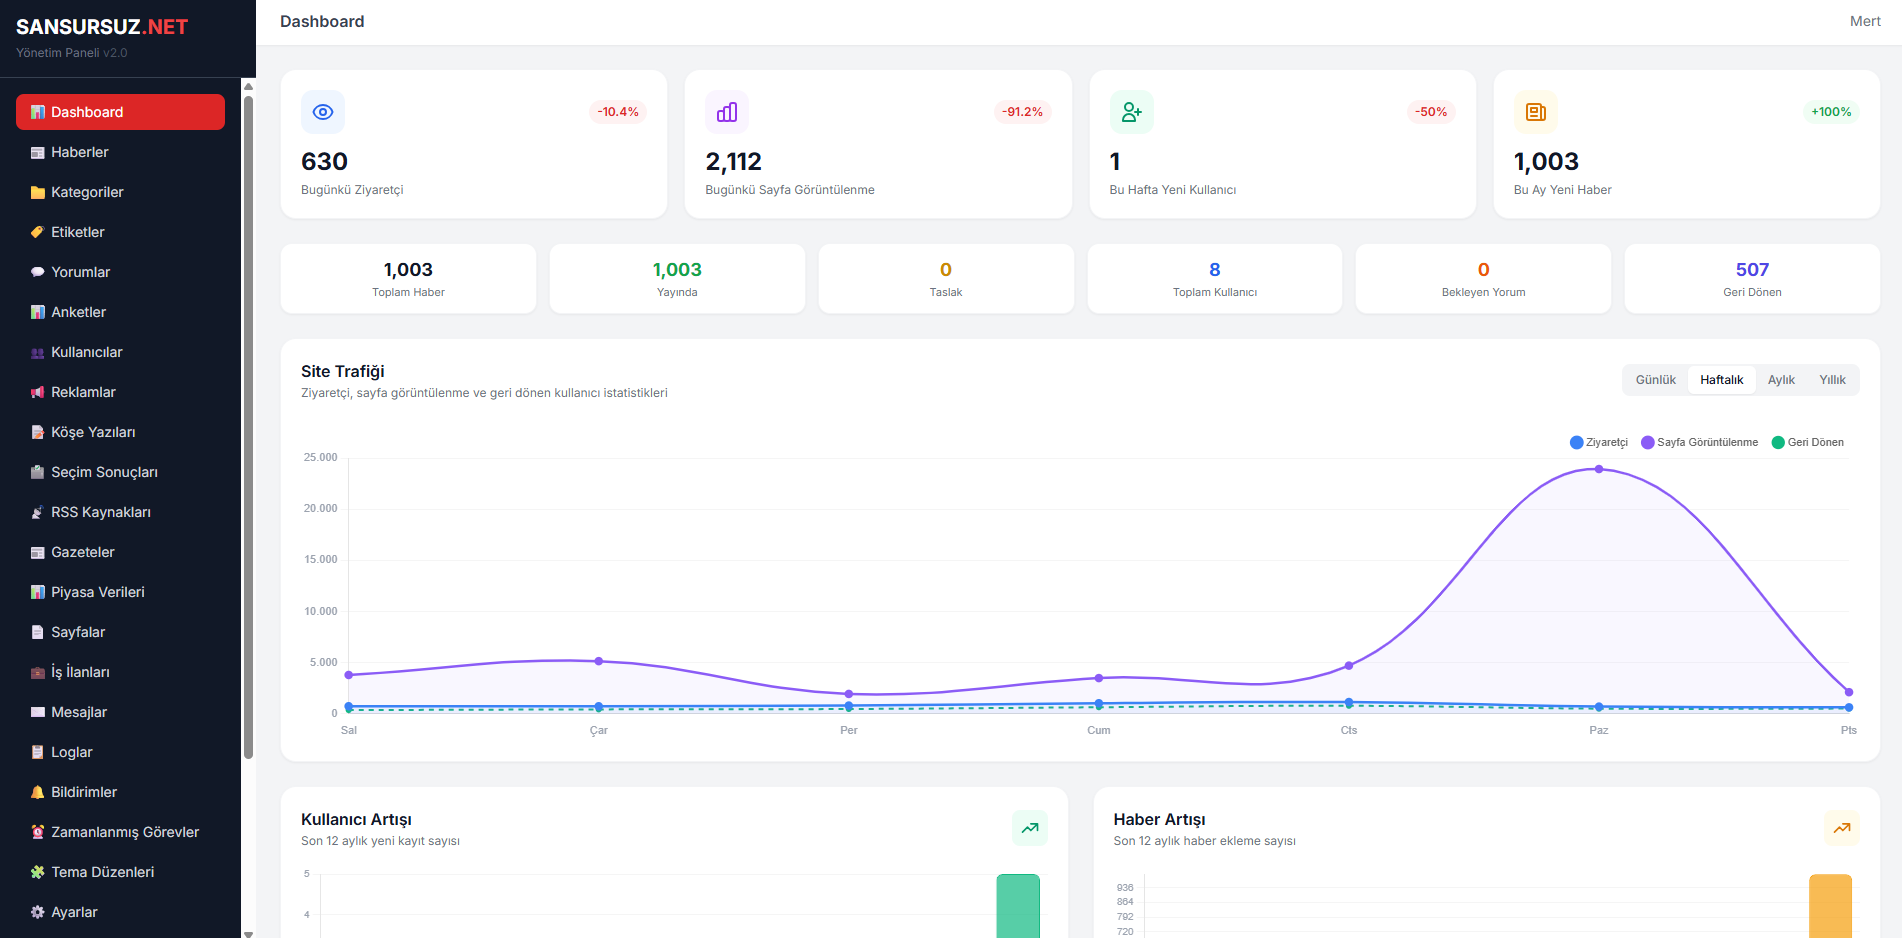Show the Yıllık traffic view
The width and height of the screenshot is (1902, 938).
pos(1832,380)
